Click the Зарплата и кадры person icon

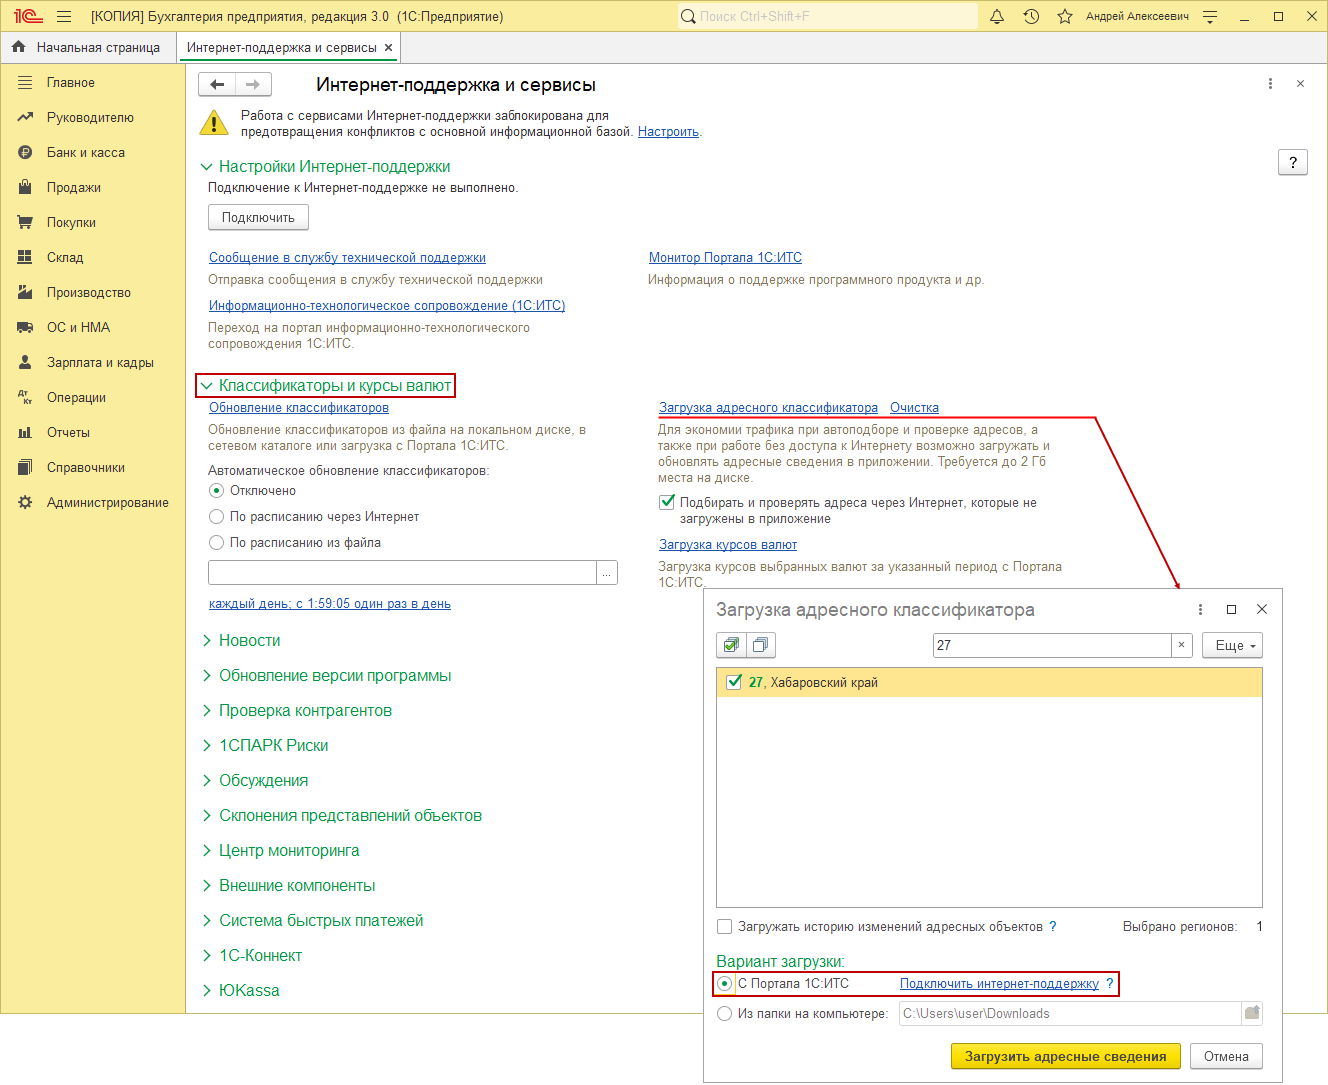point(25,363)
